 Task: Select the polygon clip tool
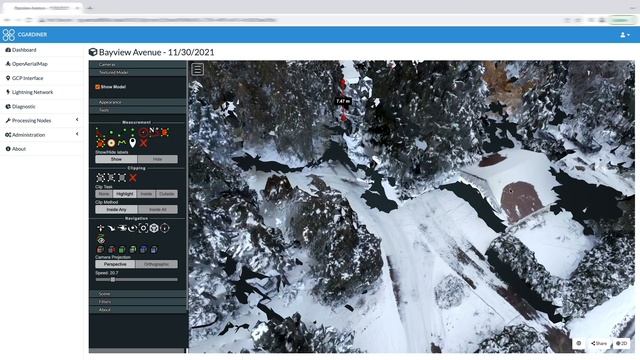tap(111, 178)
